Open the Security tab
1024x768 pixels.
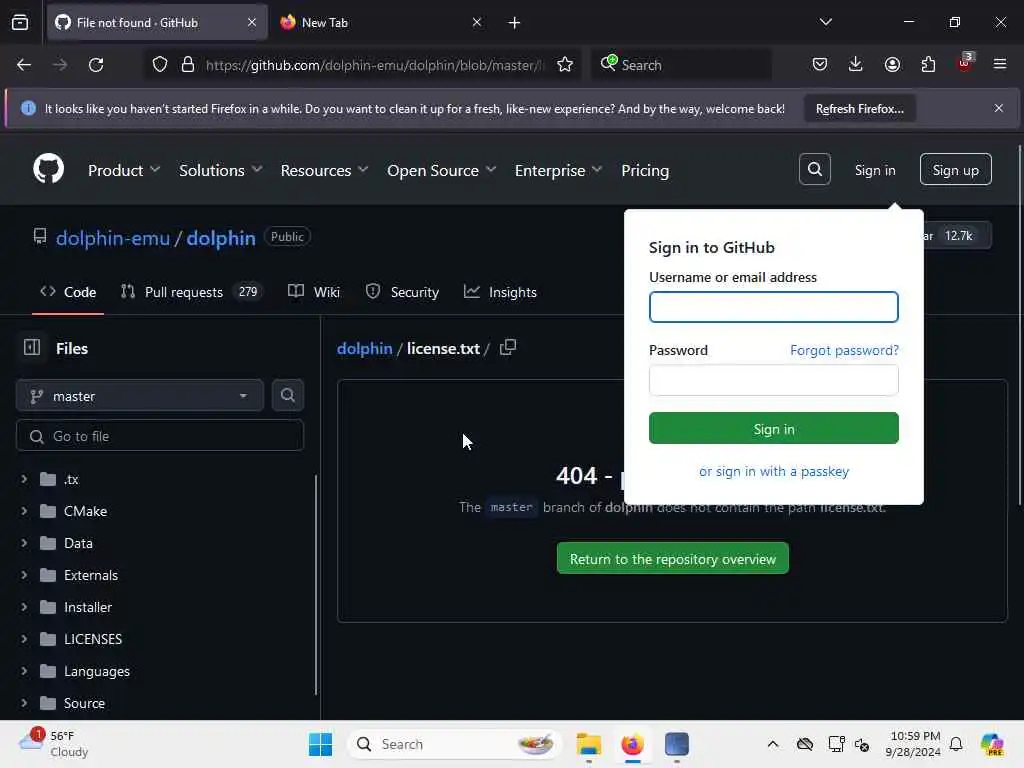[x=402, y=292]
